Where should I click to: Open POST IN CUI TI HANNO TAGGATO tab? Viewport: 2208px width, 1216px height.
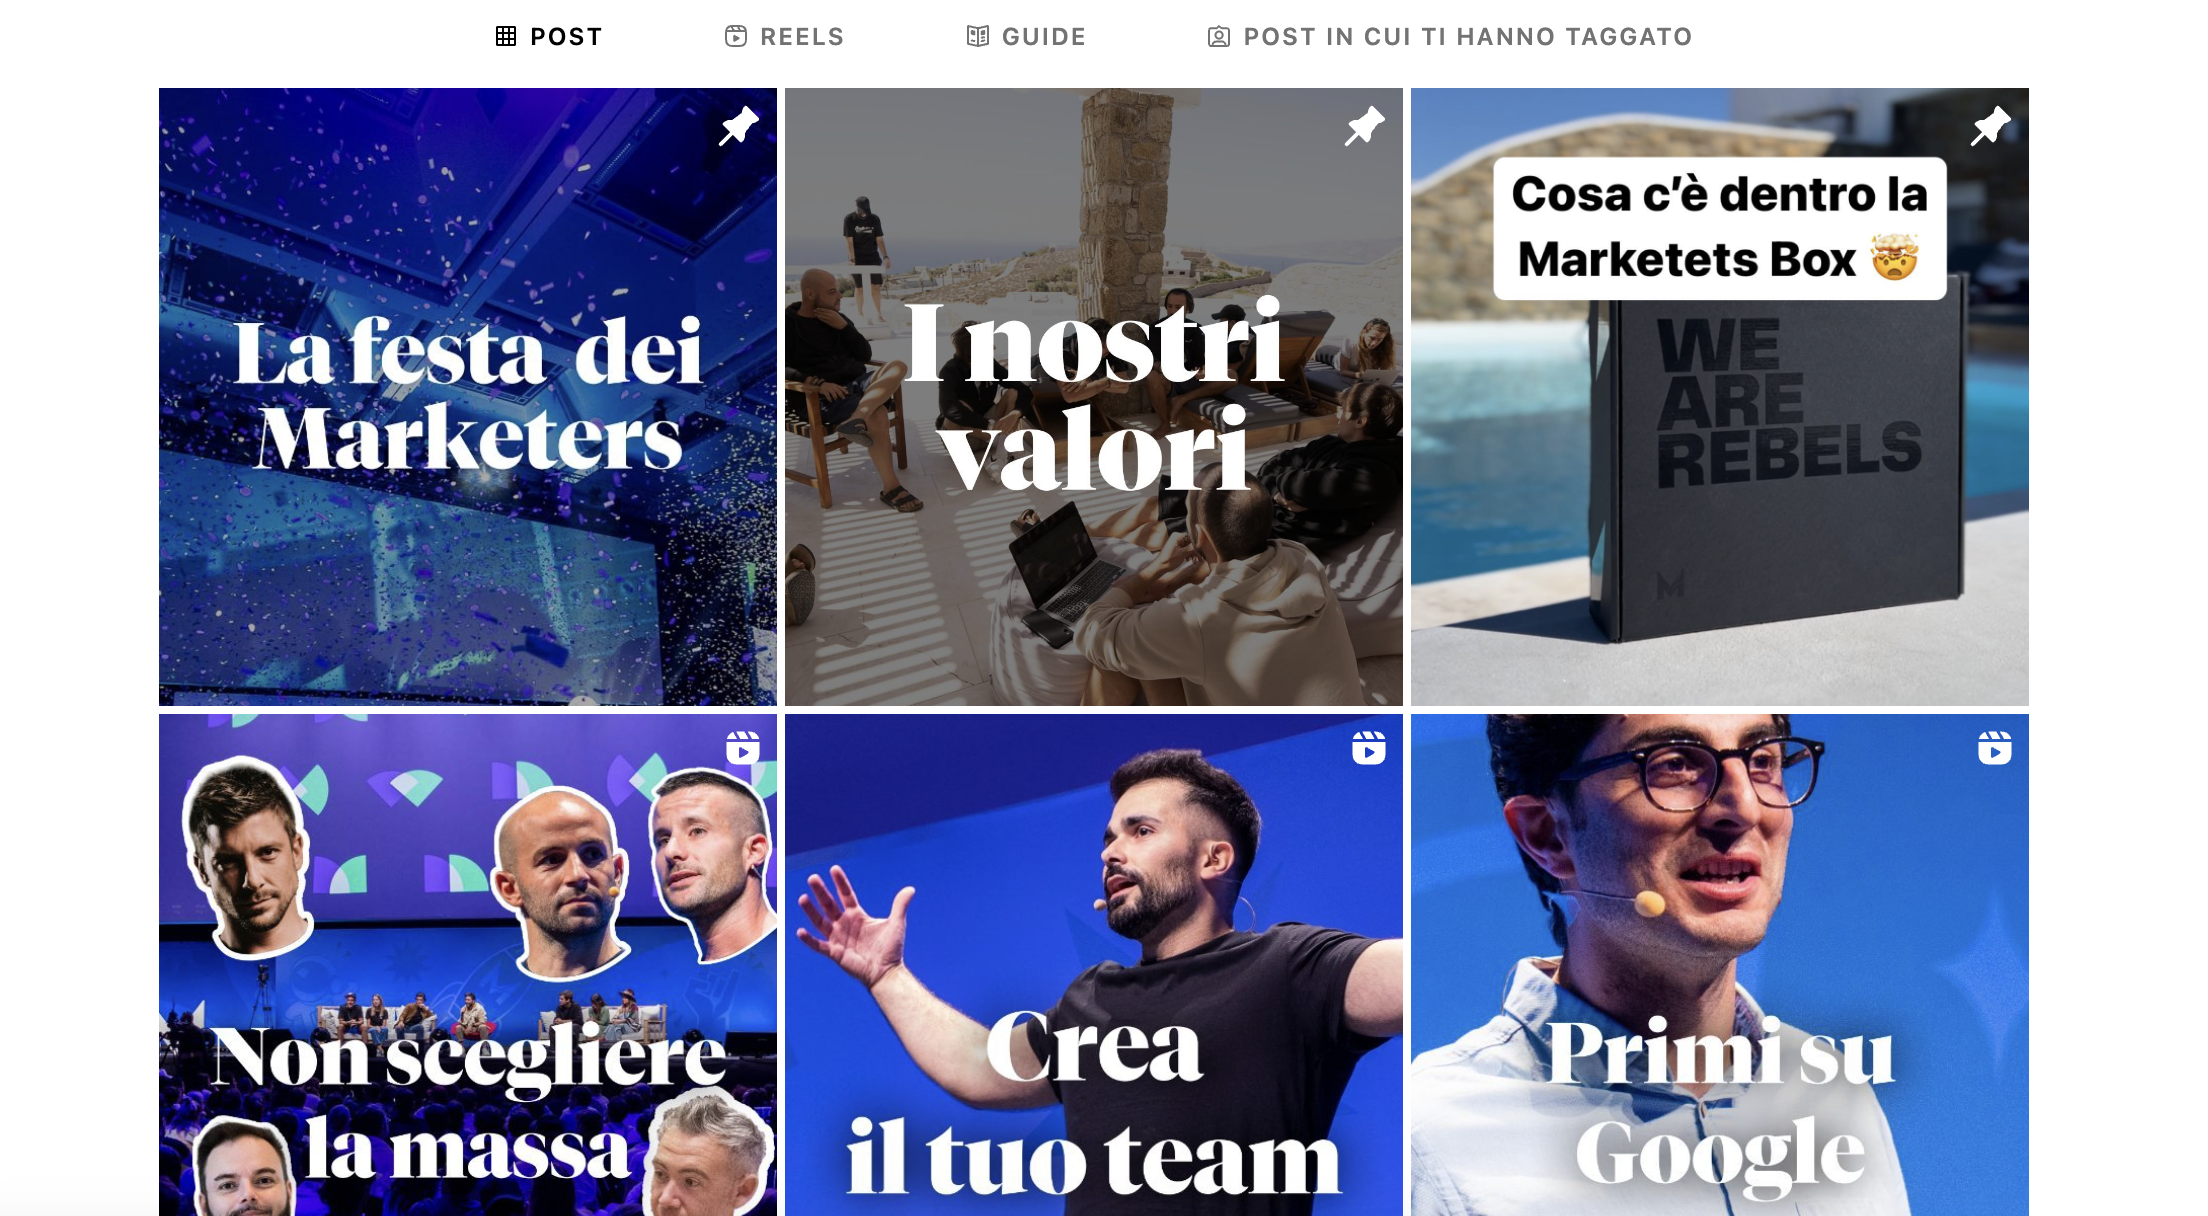pyautogui.click(x=1450, y=37)
